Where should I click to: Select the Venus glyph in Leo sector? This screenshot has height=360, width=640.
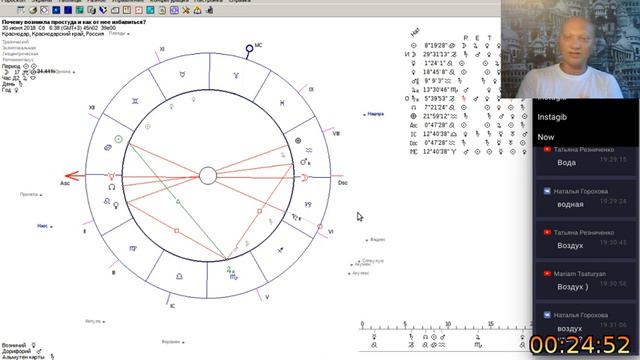click(x=116, y=205)
